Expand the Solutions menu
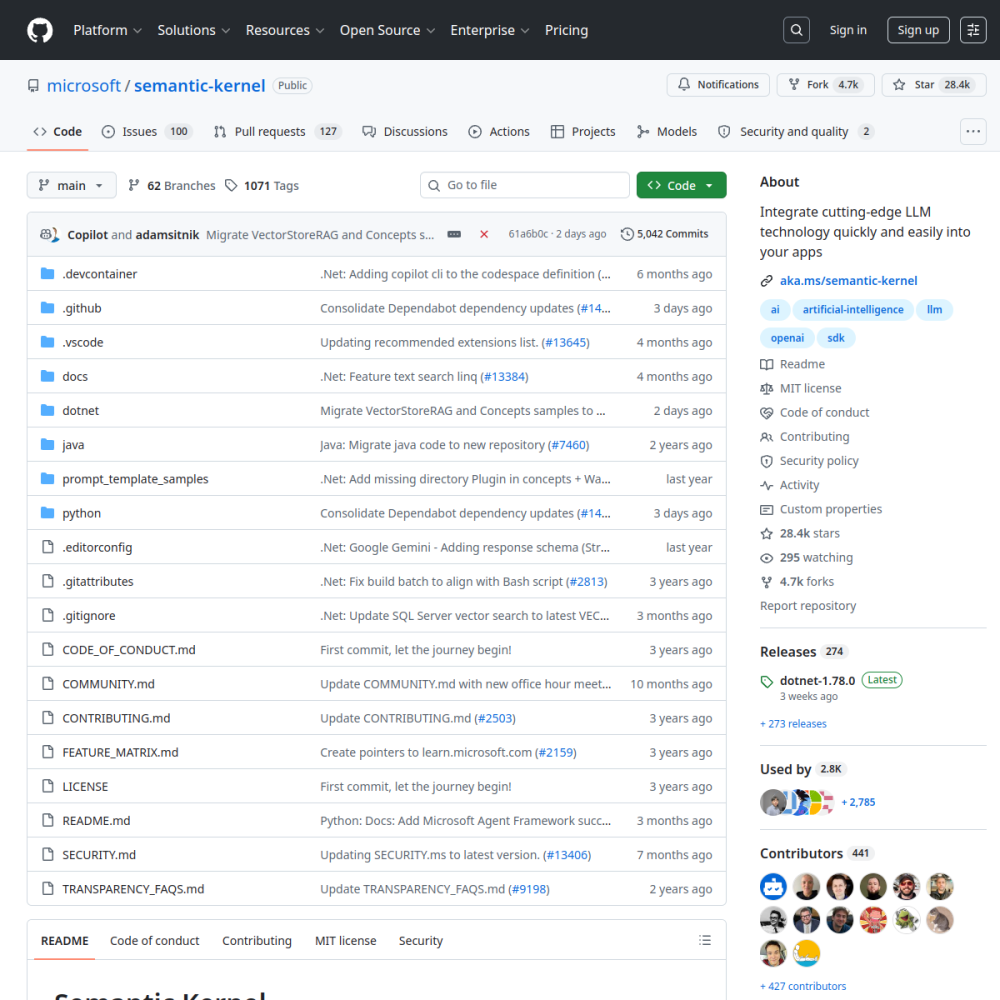The height and width of the screenshot is (1000, 1000). click(193, 30)
